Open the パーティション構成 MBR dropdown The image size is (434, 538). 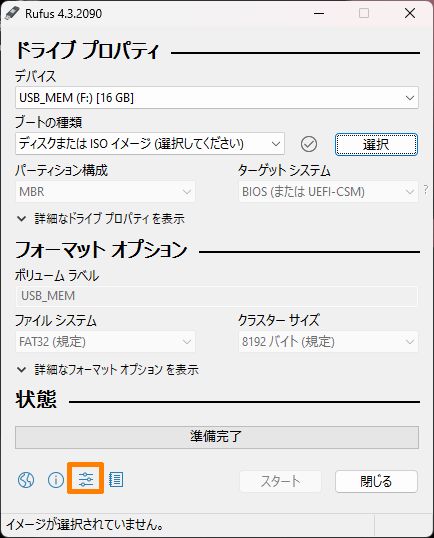(105, 191)
